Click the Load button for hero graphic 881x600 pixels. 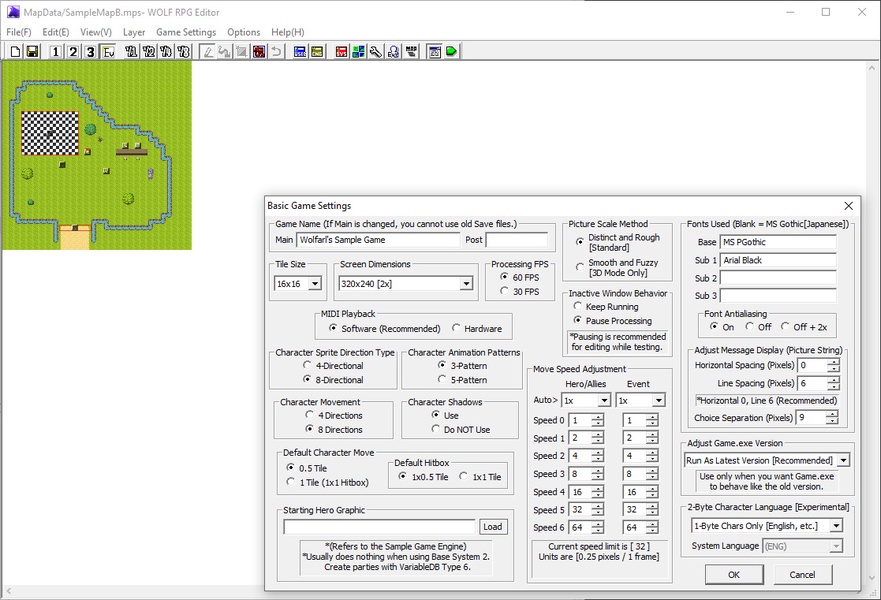click(x=492, y=527)
